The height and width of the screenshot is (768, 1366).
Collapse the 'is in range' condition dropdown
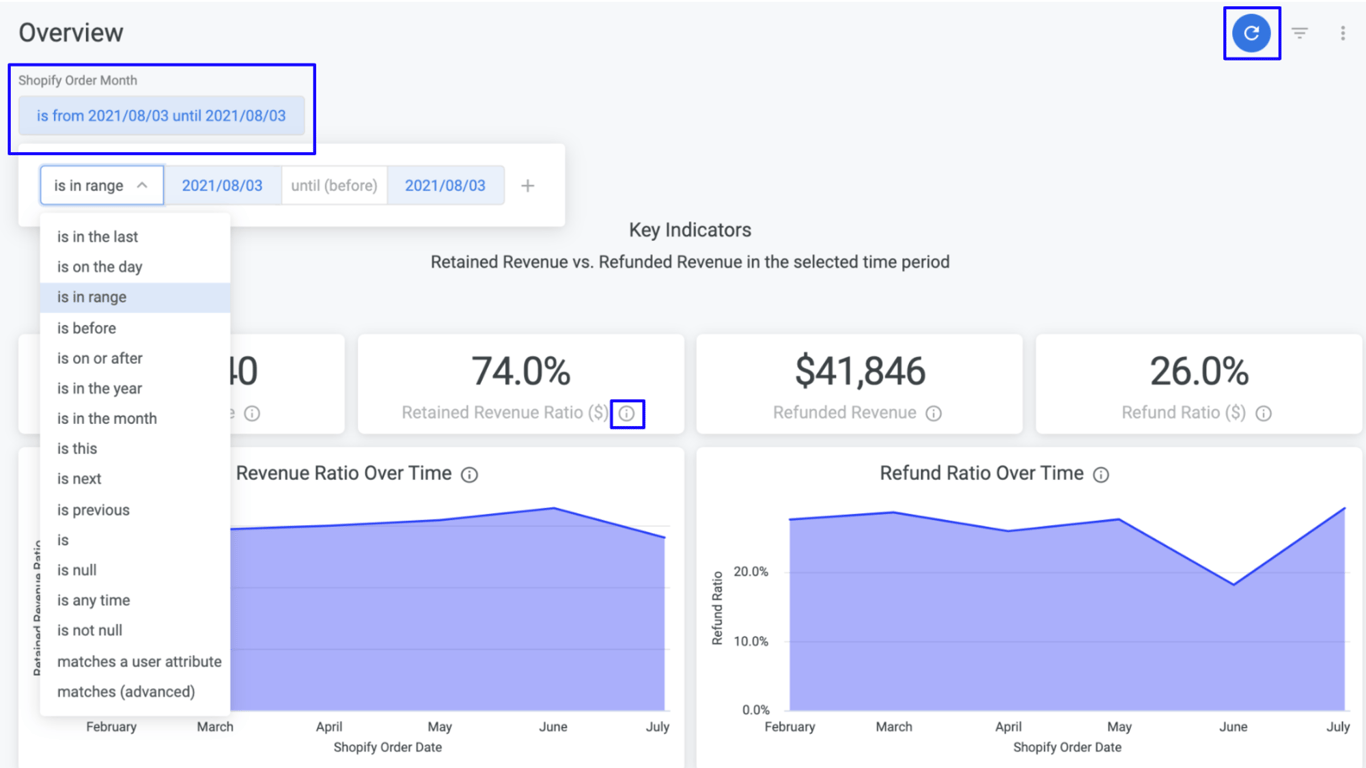[102, 185]
